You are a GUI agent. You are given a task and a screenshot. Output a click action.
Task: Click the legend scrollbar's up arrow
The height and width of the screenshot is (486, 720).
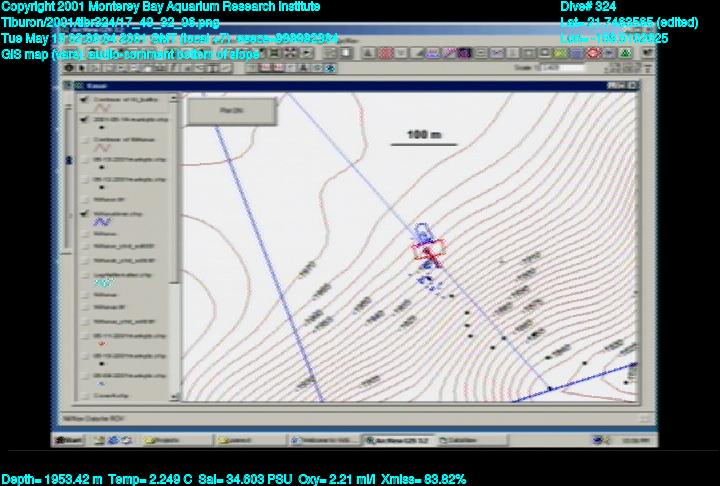(175, 98)
